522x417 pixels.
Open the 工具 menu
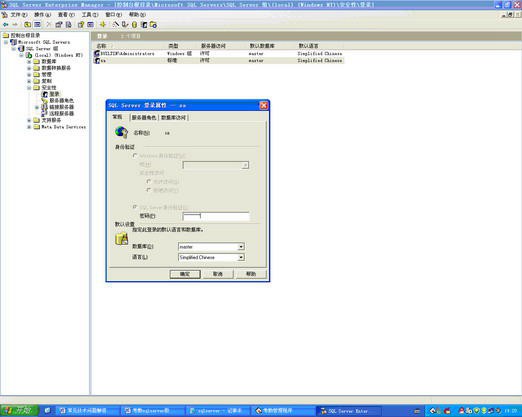[90, 15]
